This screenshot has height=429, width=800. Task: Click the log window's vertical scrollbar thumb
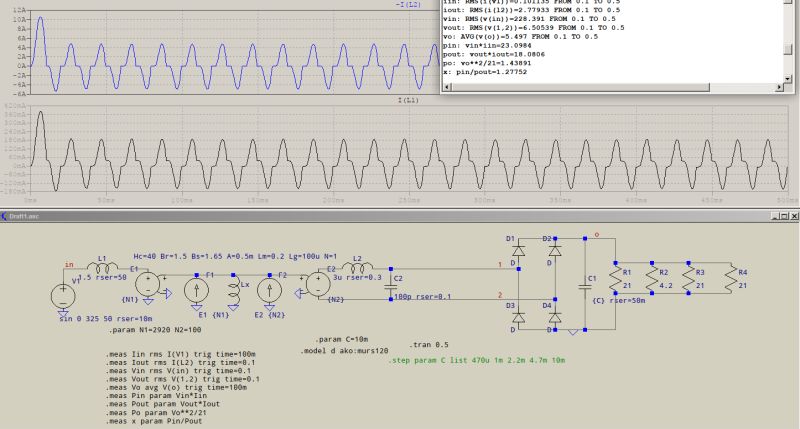pos(788,49)
